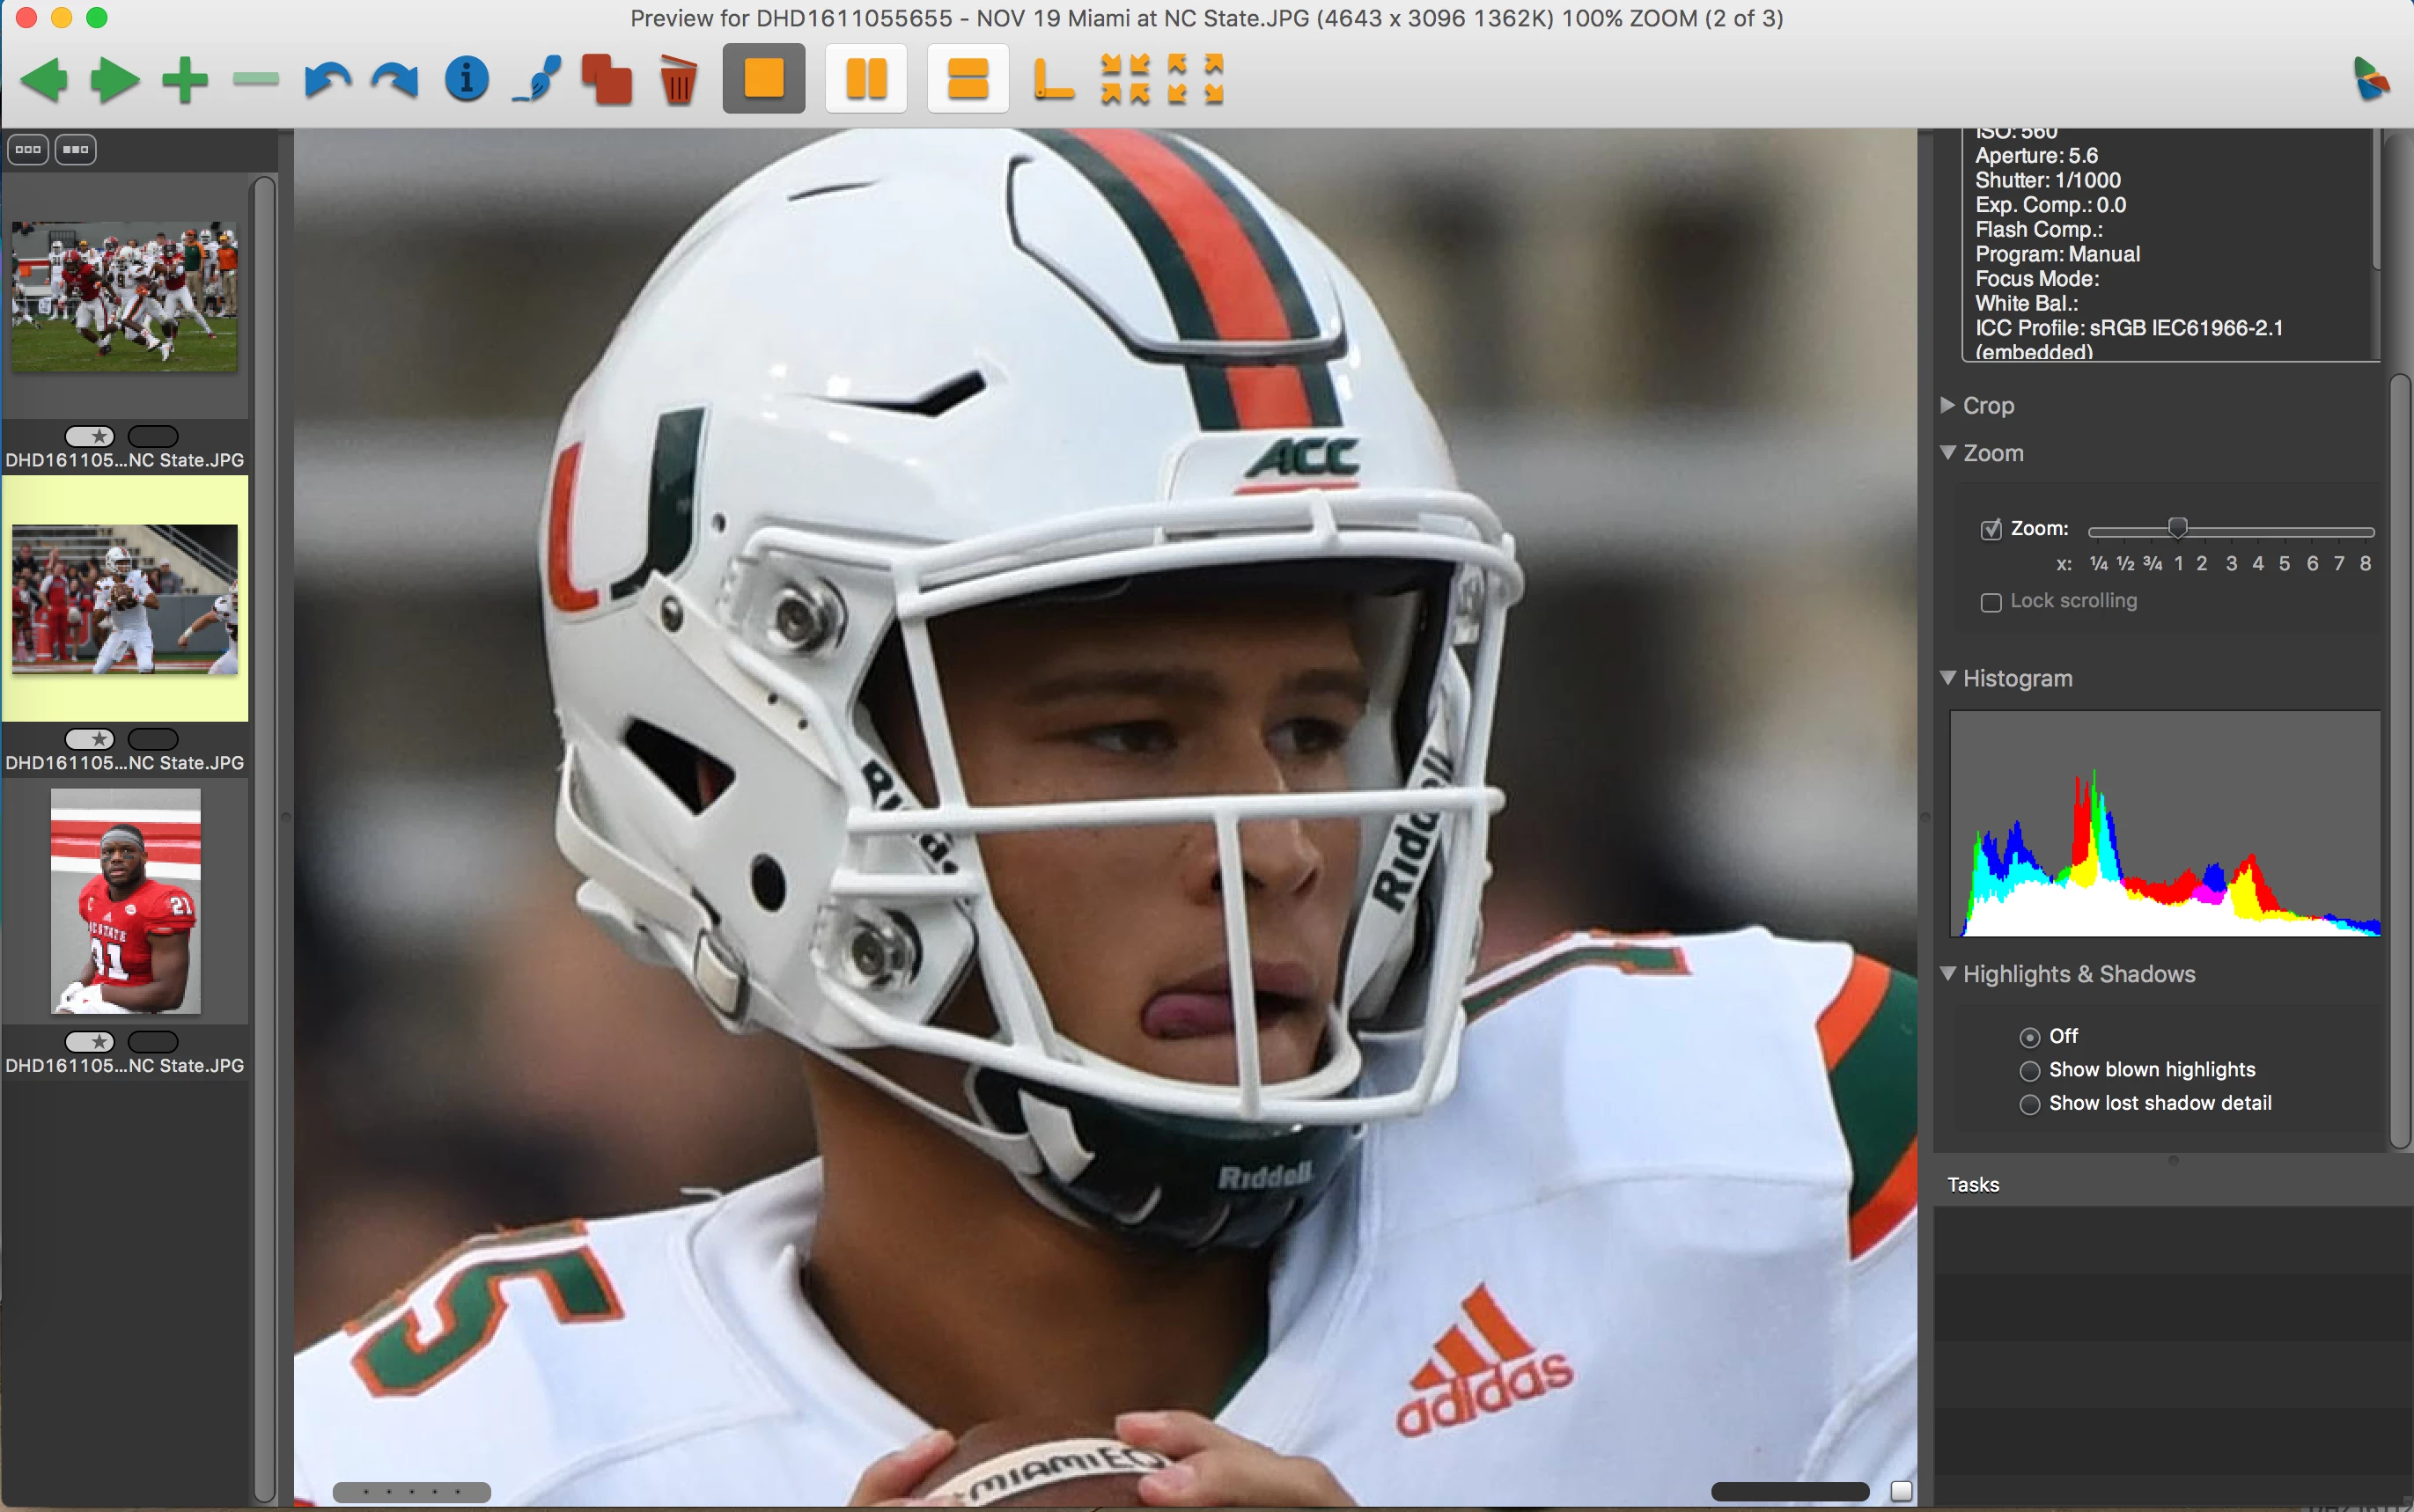Image resolution: width=2414 pixels, height=1512 pixels.
Task: Uncheck the Zoom checkbox
Action: [1990, 529]
